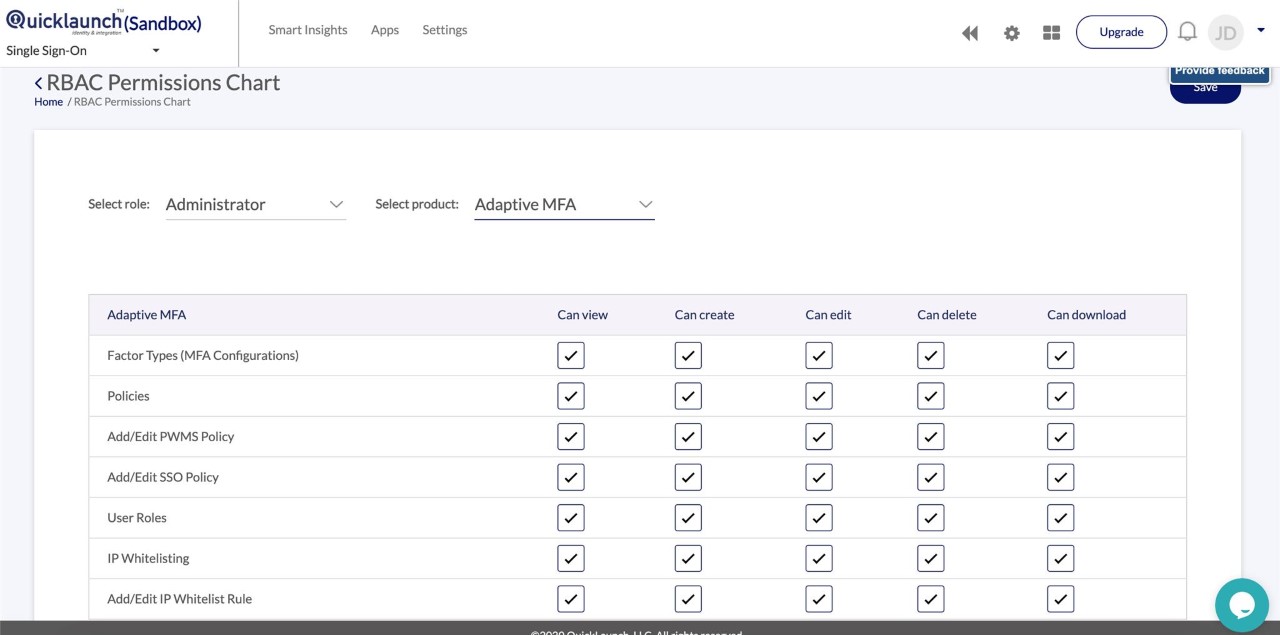Open the Apps menu

tap(385, 30)
